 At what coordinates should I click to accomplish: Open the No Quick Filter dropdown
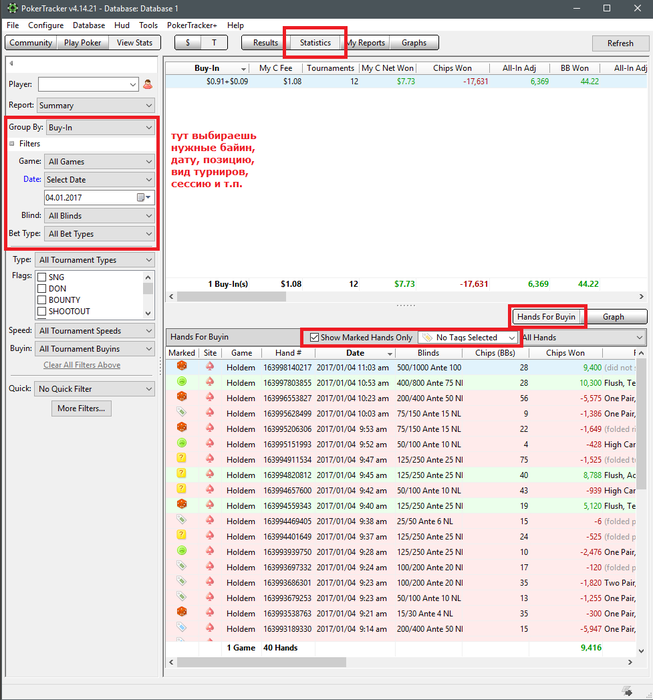point(95,389)
